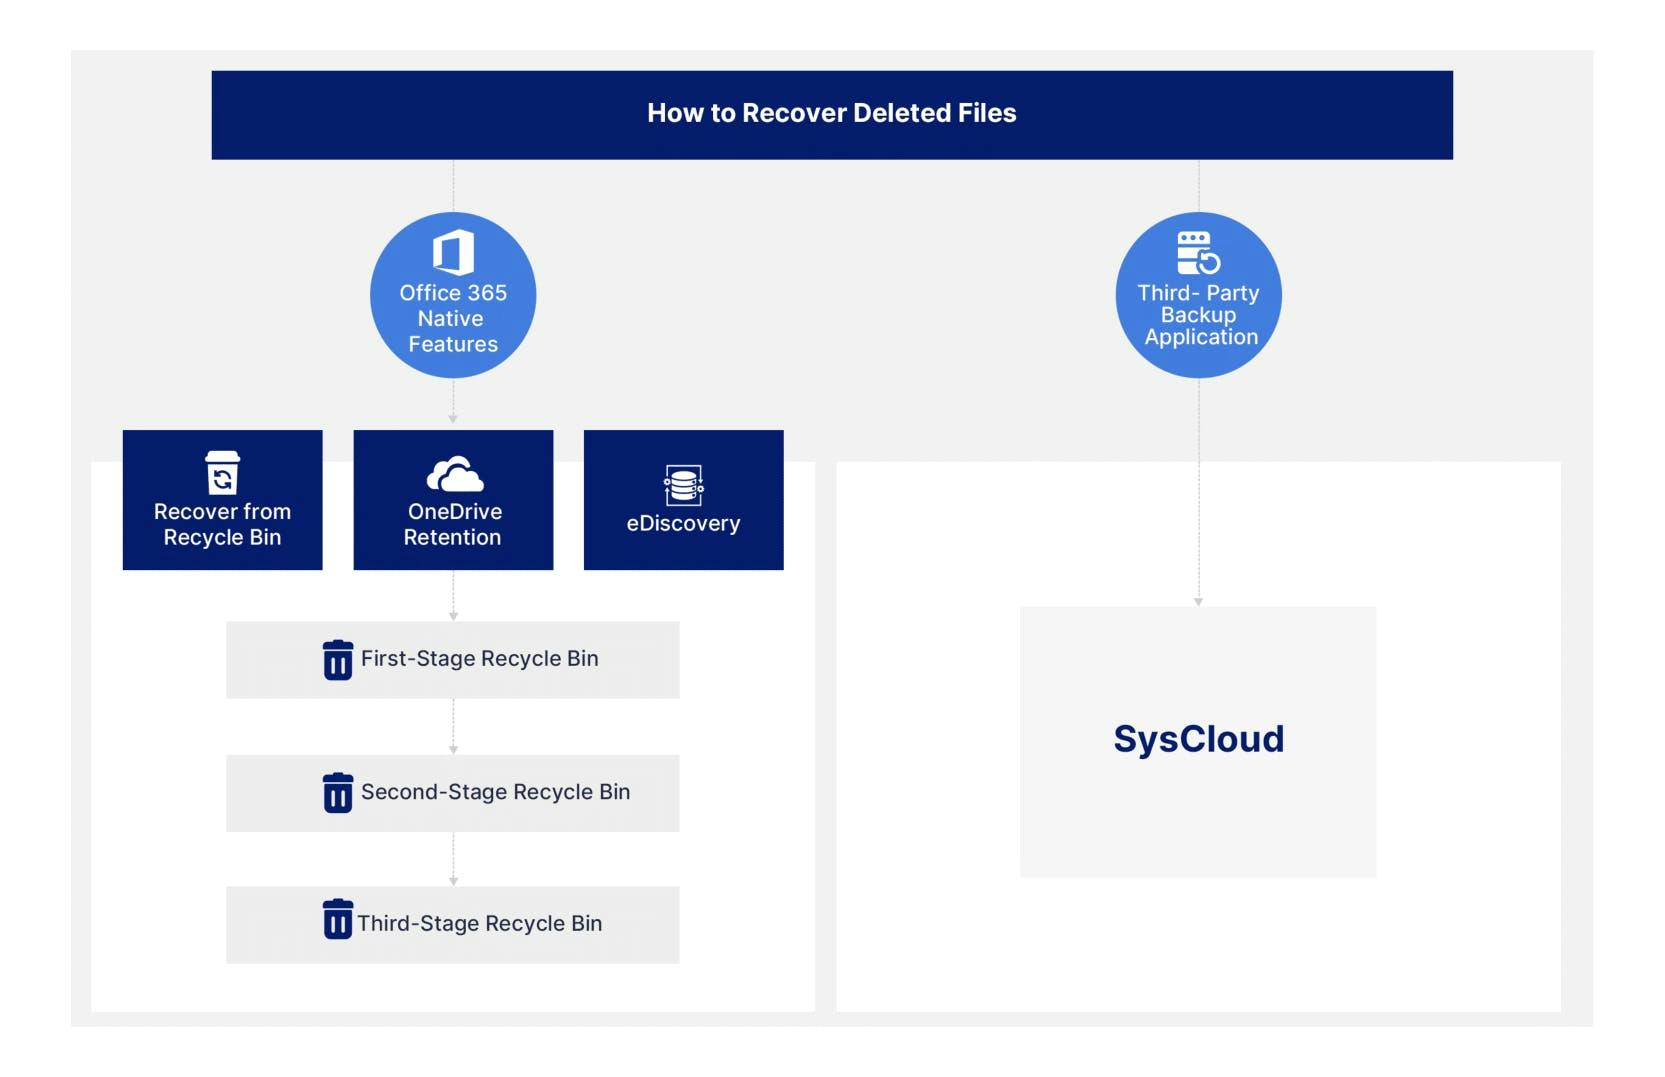Click the Office 365 Native Features label
This screenshot has height=1077, width=1665.
click(453, 318)
